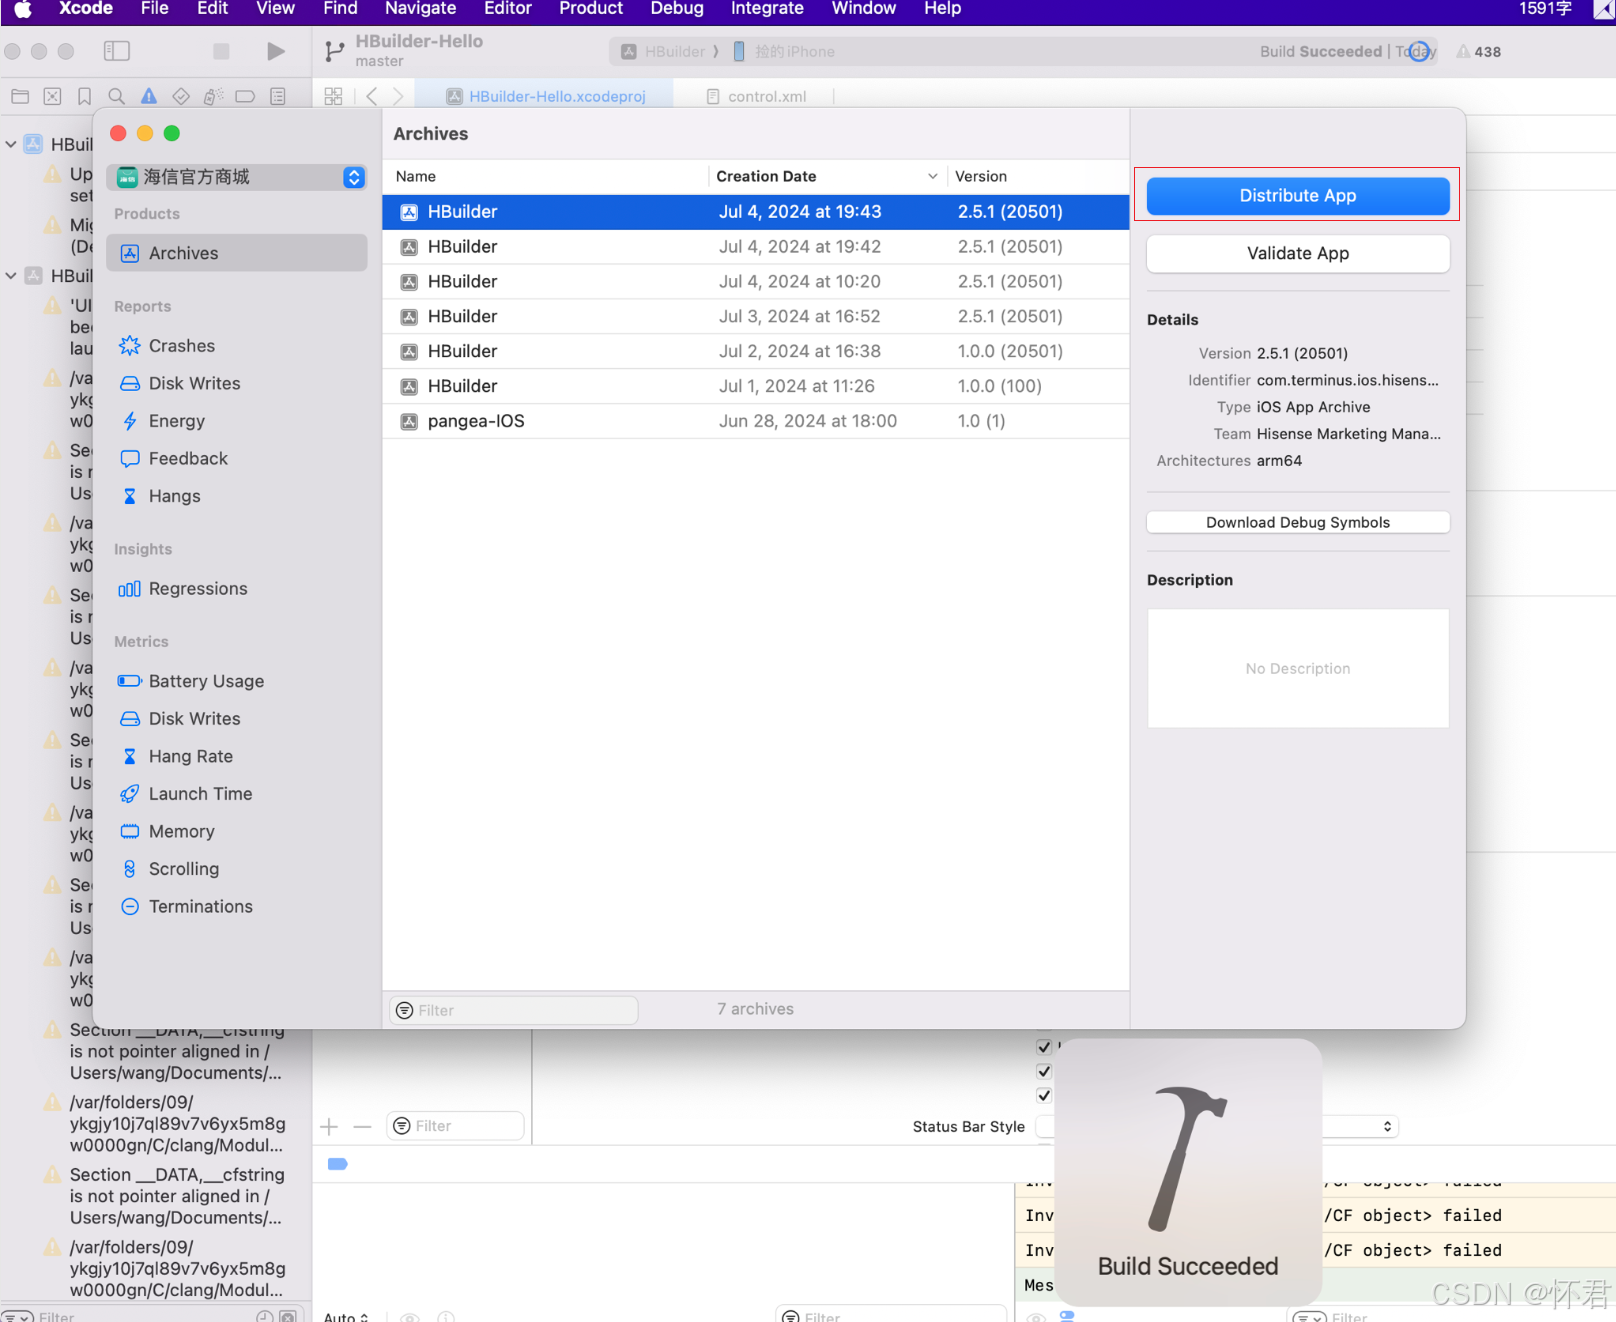1616x1322 pixels.
Task: Toggle the blue breakpoints activation icon
Action: (337, 1164)
